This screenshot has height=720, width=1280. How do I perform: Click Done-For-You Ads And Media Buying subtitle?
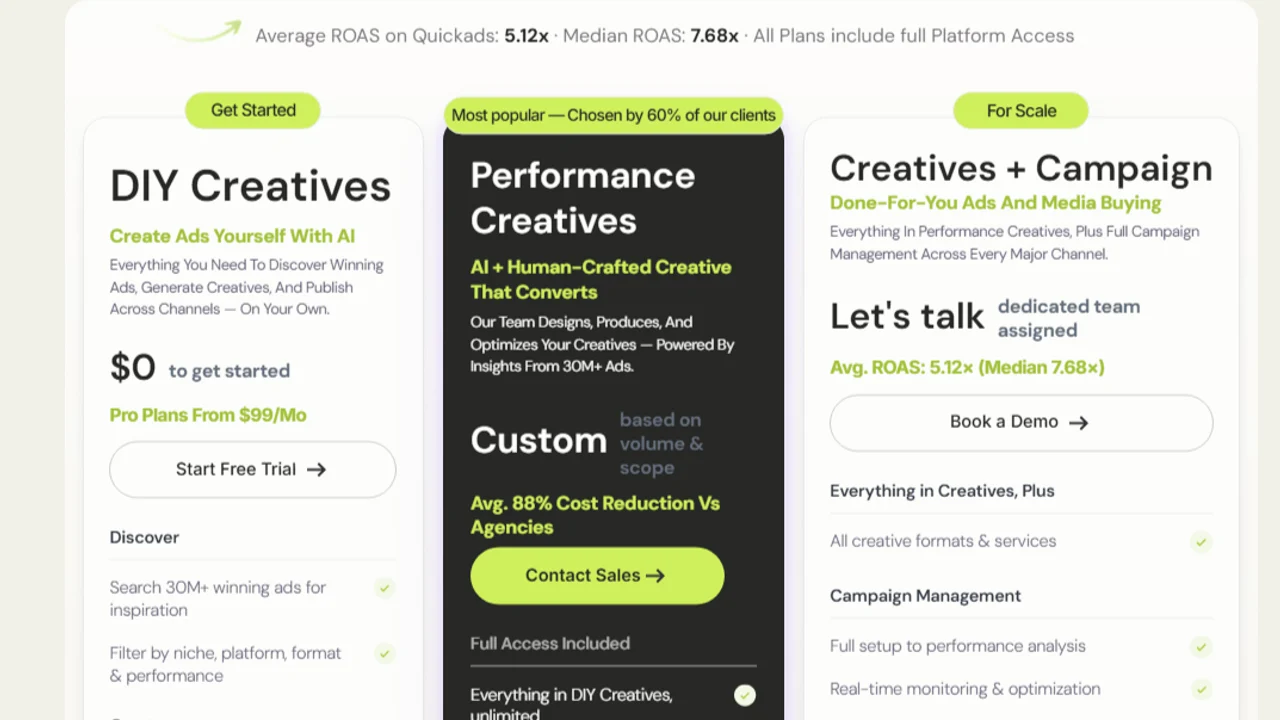point(995,203)
